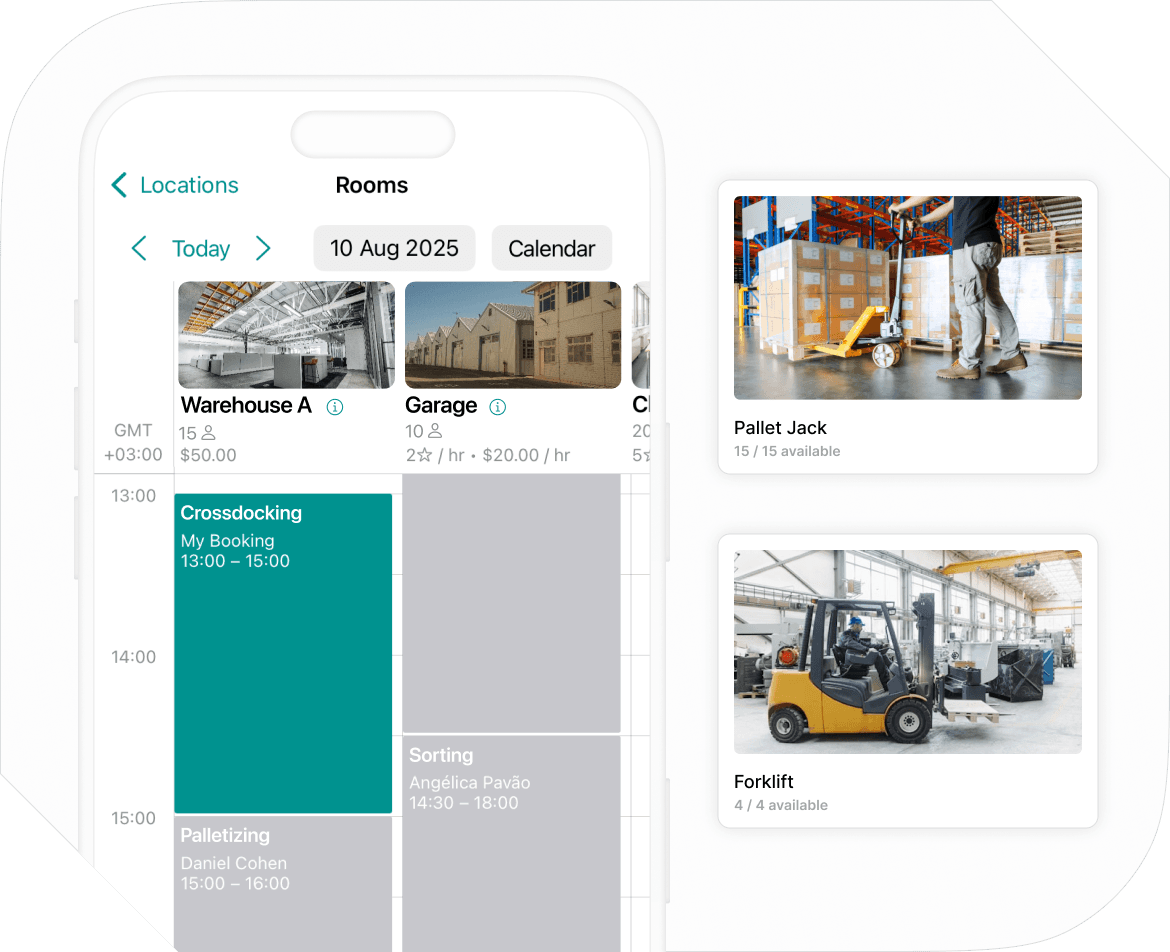The image size is (1170, 952).
Task: Open info for the Garage room
Action: click(x=497, y=406)
